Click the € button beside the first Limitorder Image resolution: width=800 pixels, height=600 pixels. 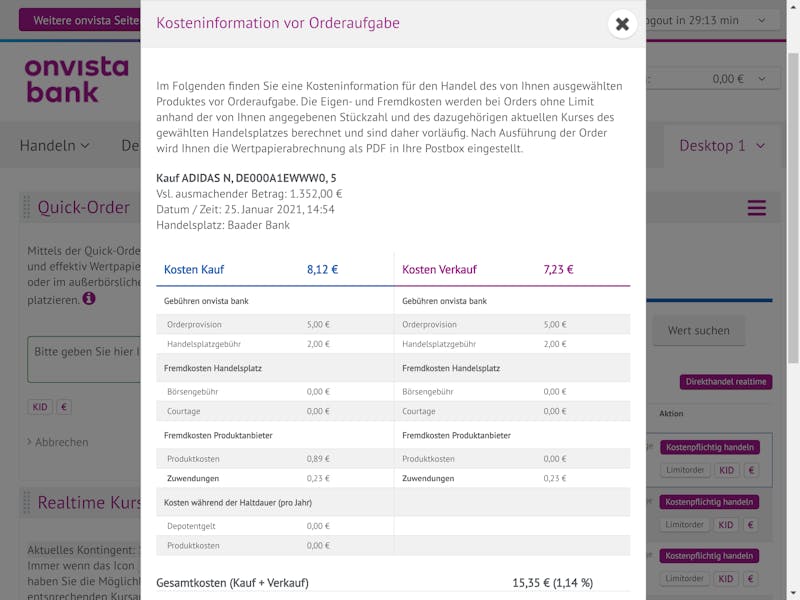click(751, 470)
